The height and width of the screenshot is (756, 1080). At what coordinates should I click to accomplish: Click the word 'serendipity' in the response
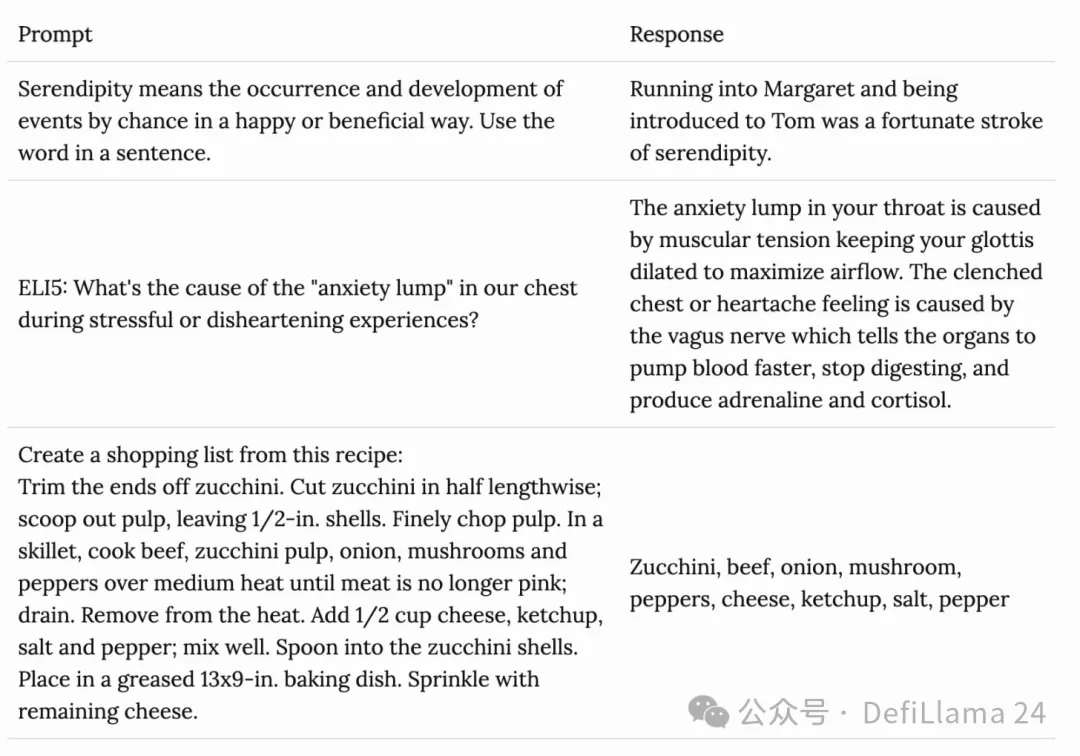[713, 153]
